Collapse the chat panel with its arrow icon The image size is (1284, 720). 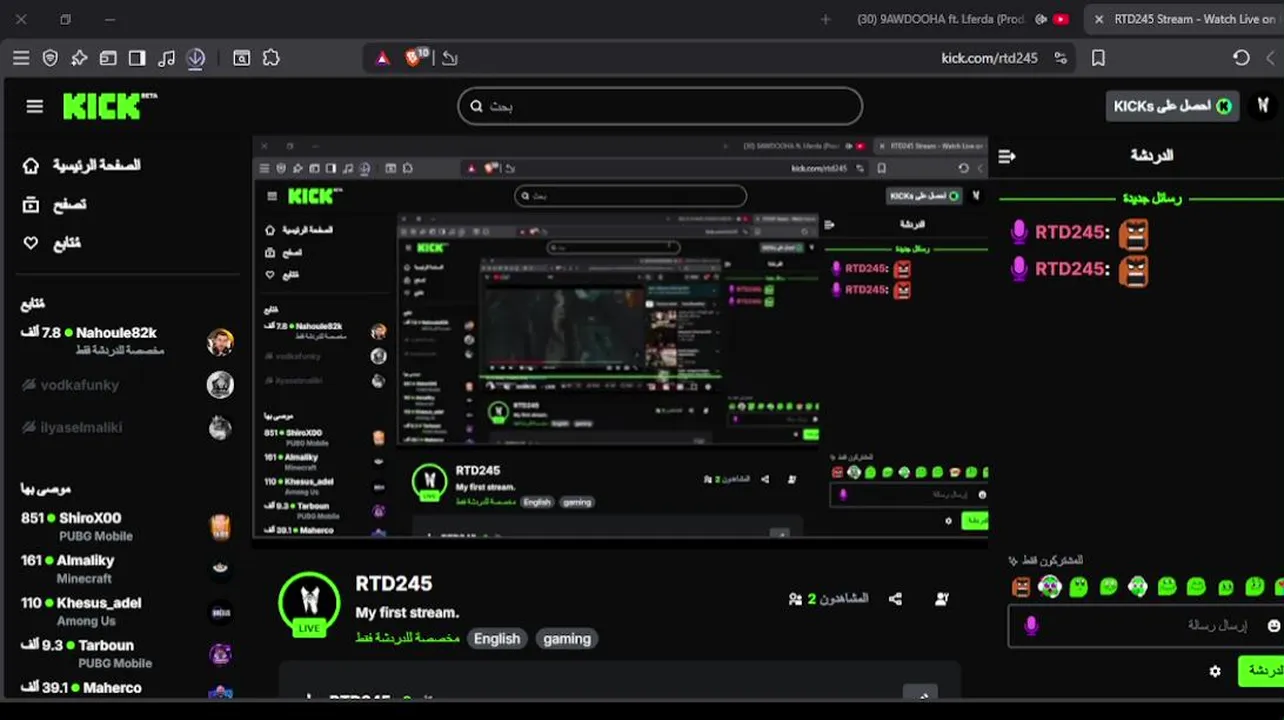[x=1007, y=156]
